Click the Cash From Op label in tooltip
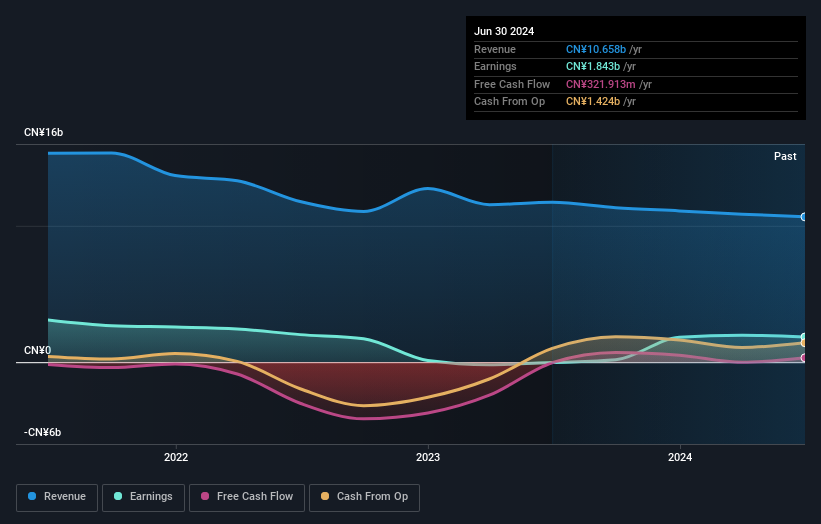 (x=509, y=102)
